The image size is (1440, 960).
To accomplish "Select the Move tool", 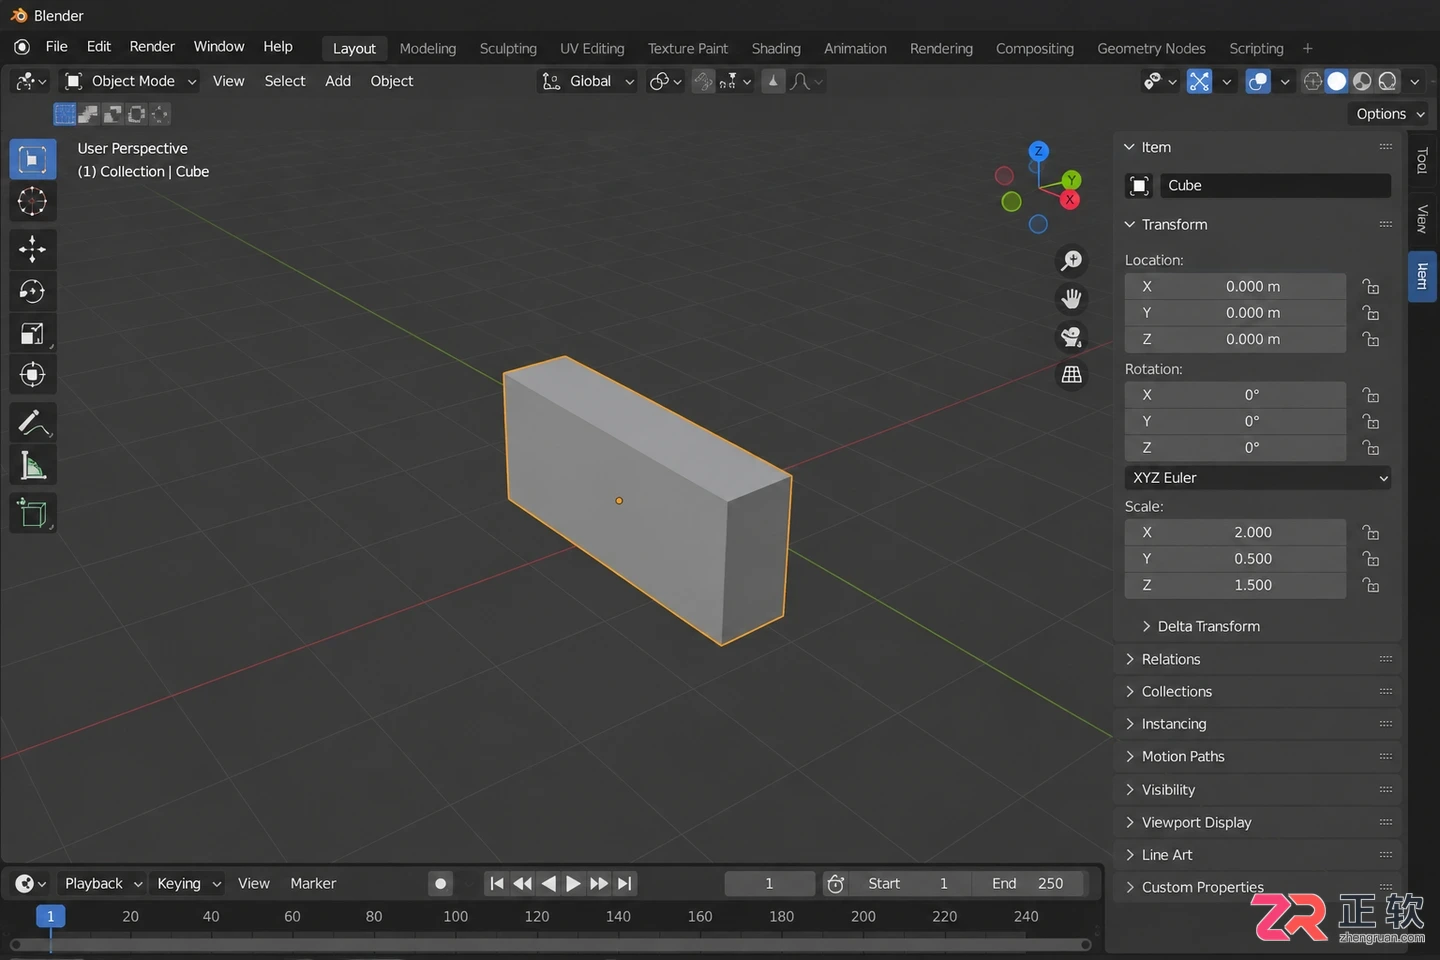I will [x=33, y=249].
